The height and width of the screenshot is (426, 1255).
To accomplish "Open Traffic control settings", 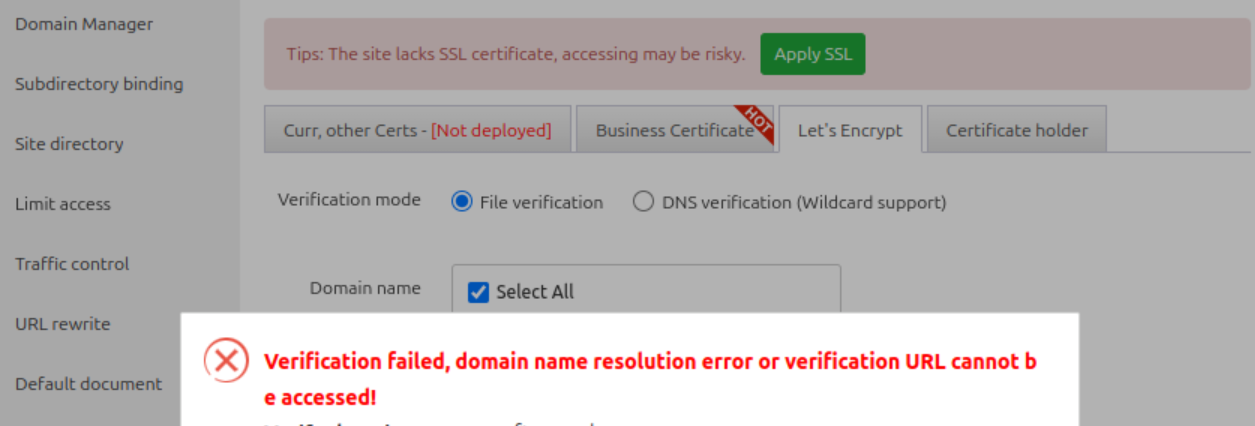I will coord(72,264).
